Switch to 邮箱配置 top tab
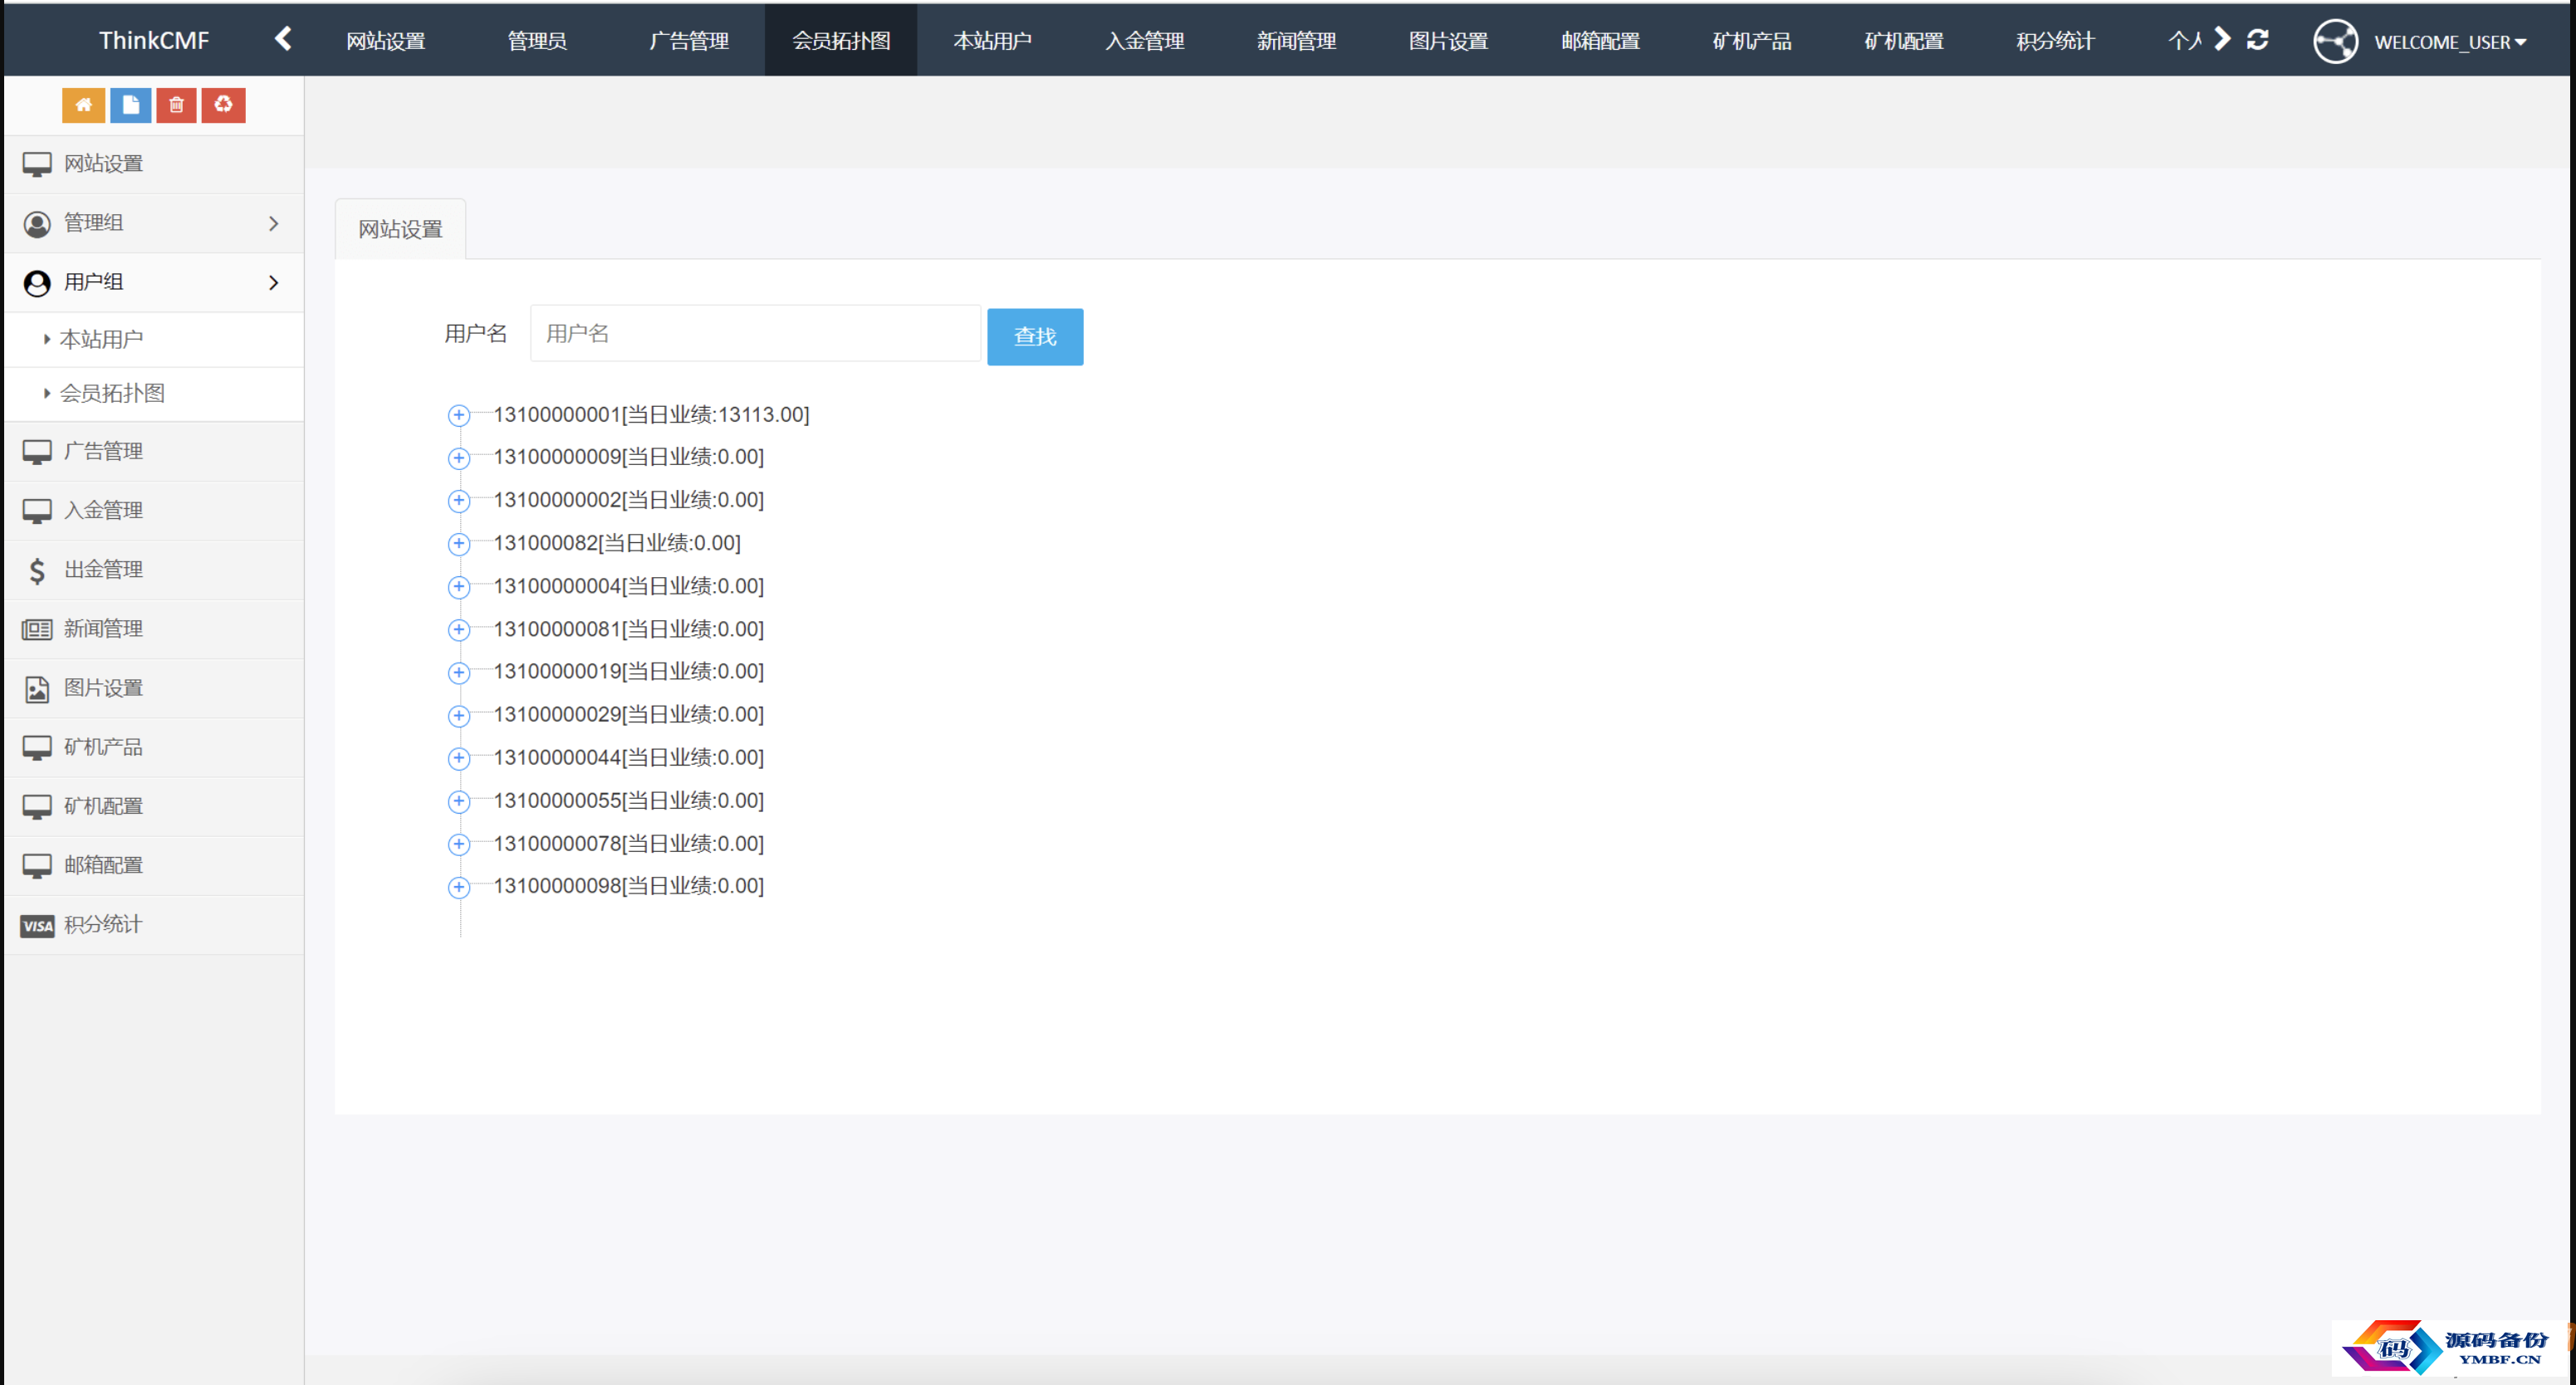The height and width of the screenshot is (1385, 2576). [x=1601, y=40]
